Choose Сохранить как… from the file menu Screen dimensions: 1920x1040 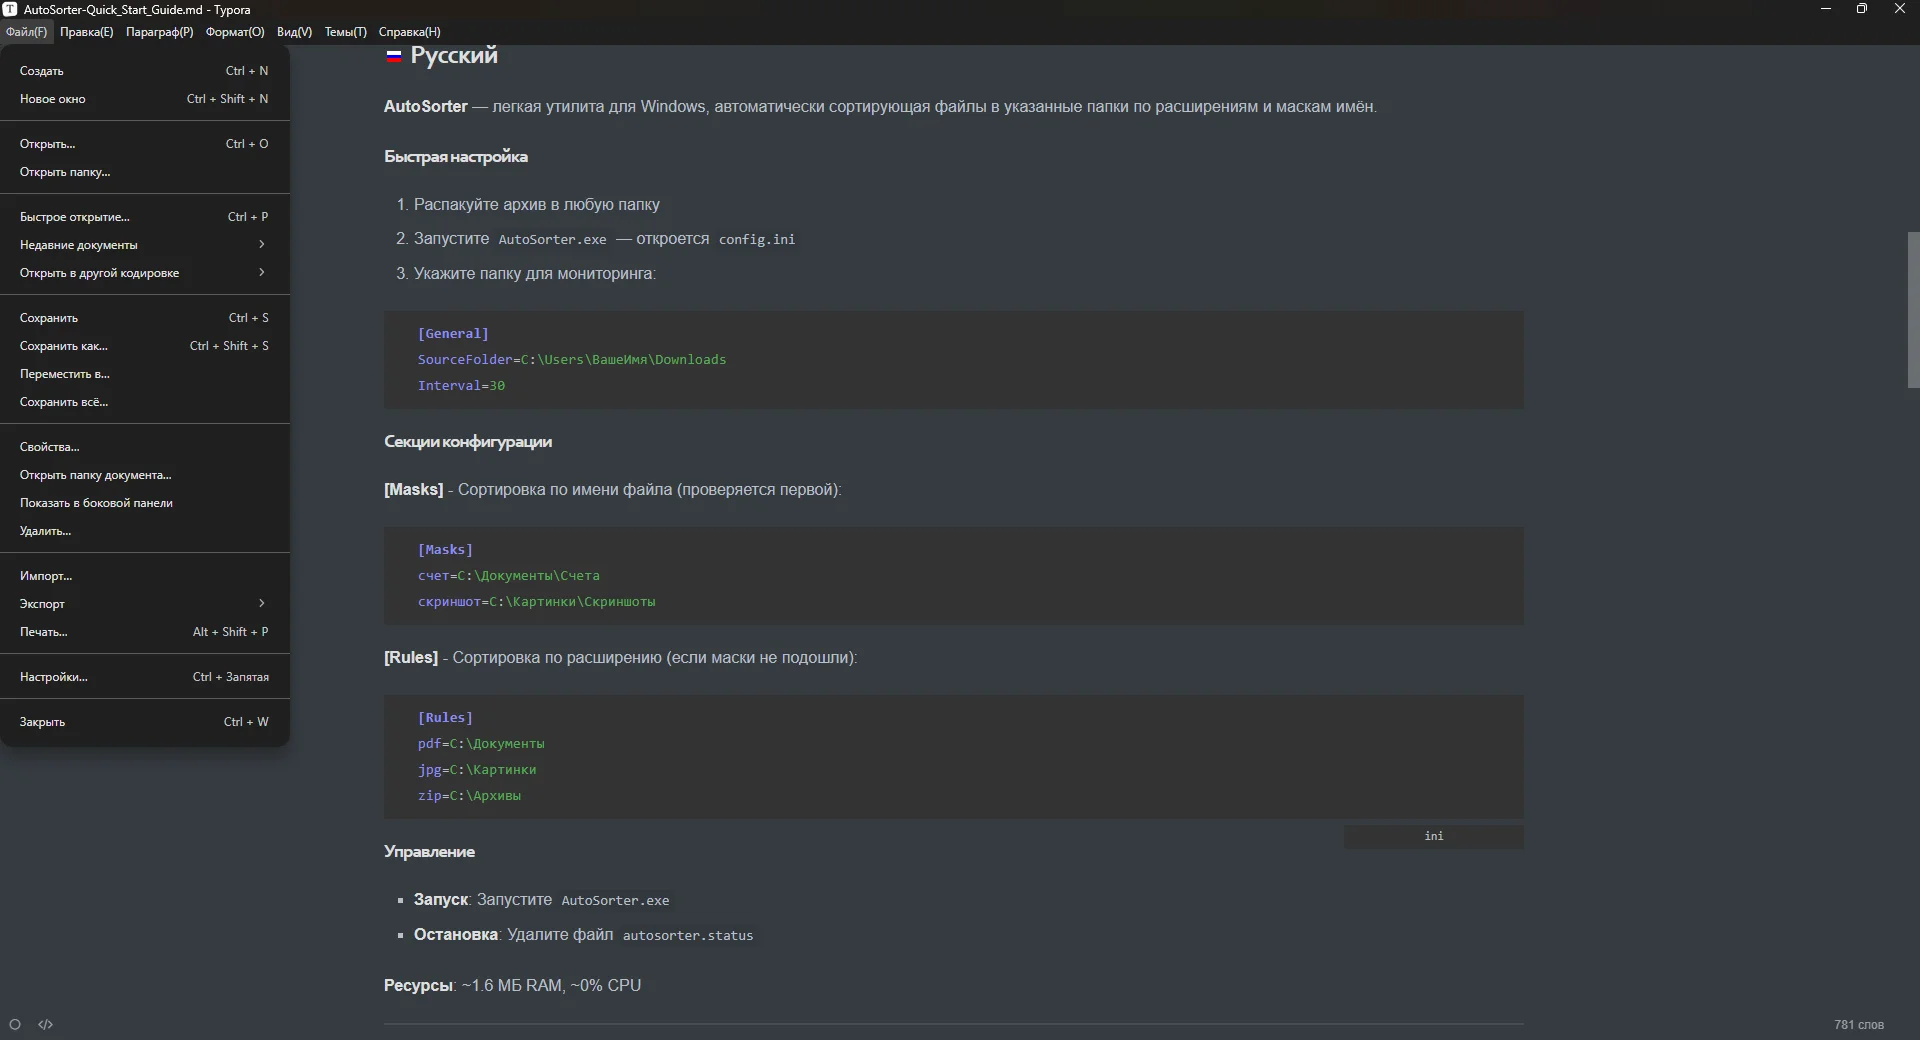click(64, 346)
